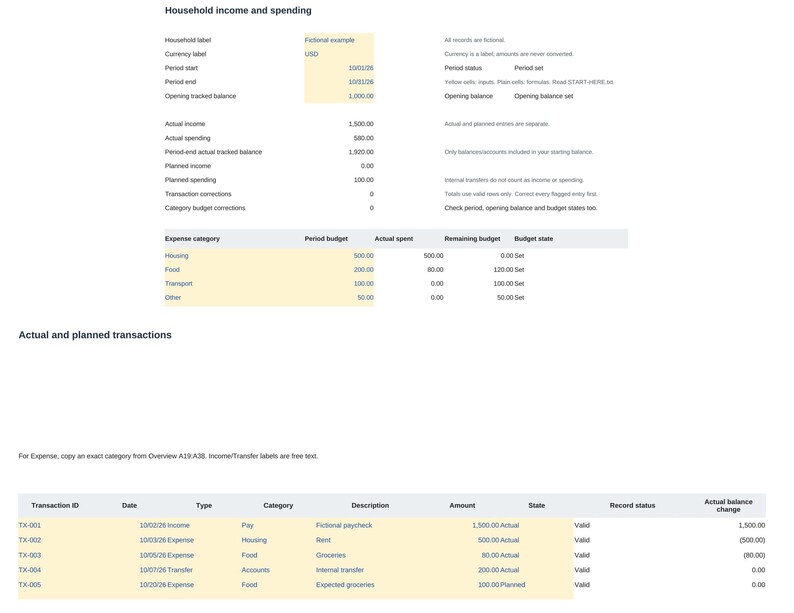Click the 'Opening balance set' status text

543,96
